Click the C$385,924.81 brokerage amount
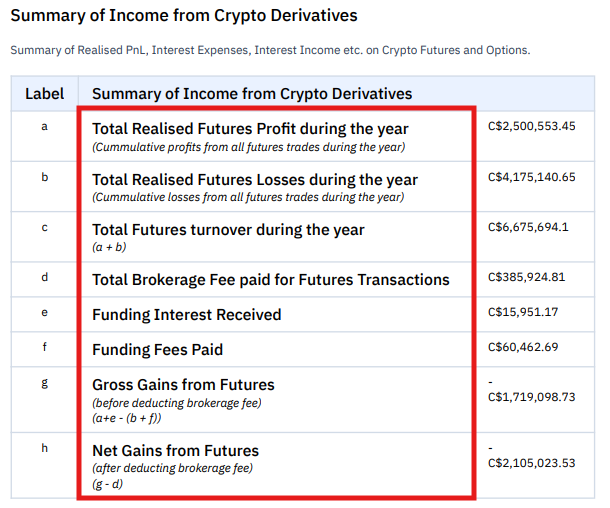The height and width of the screenshot is (508, 610). 526,277
